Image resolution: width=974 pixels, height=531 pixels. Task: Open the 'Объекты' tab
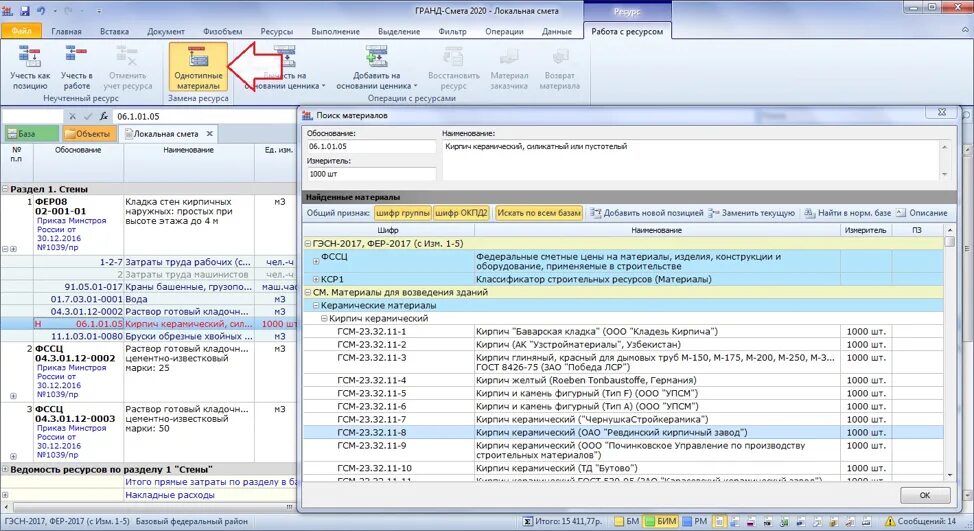coord(89,134)
